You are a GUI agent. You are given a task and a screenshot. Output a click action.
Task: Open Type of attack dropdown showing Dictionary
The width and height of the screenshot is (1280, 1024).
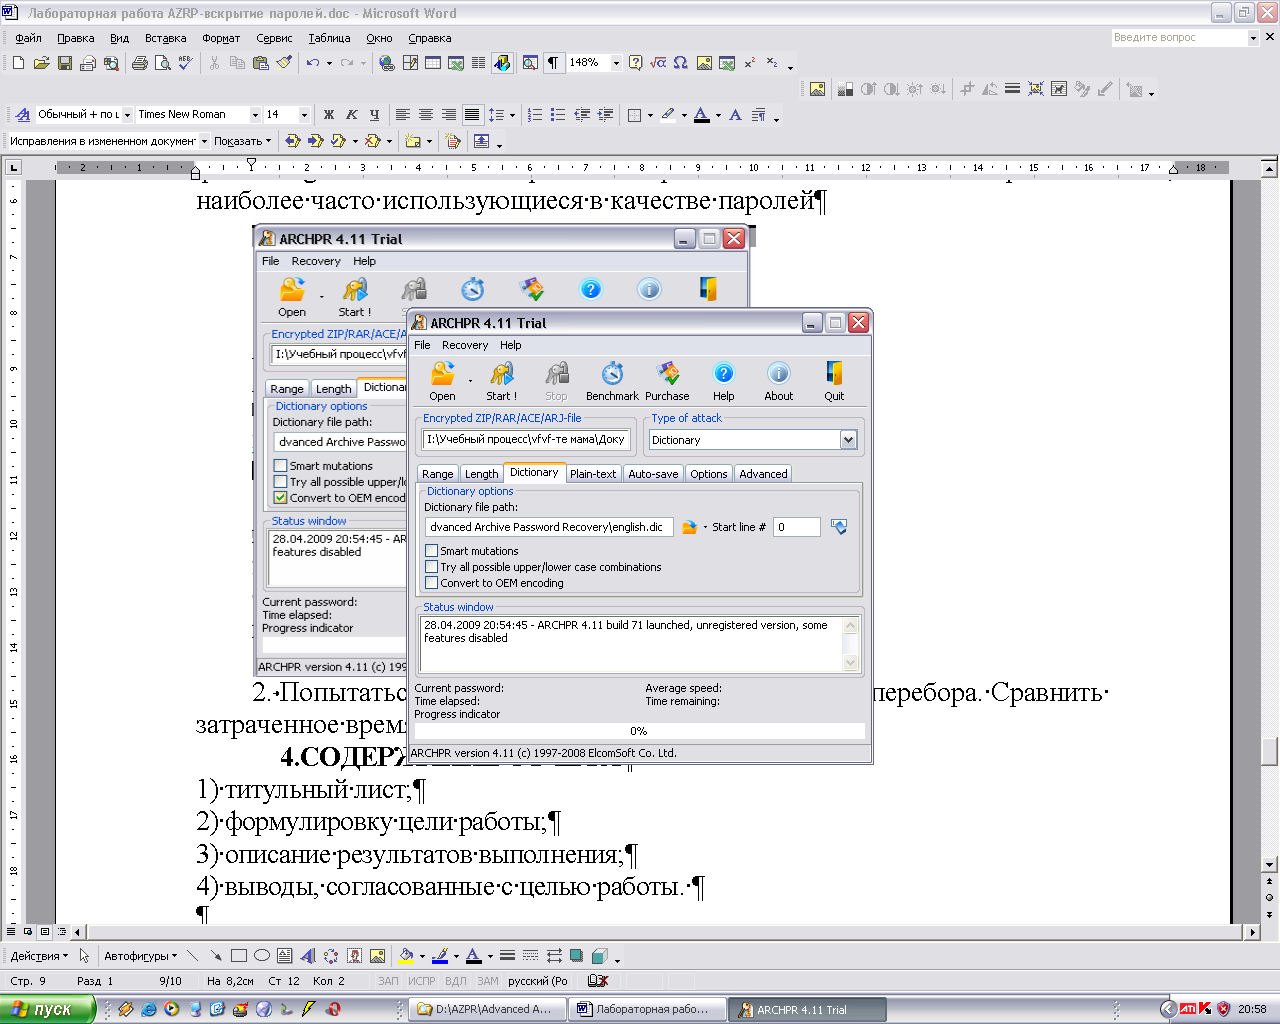pos(848,440)
